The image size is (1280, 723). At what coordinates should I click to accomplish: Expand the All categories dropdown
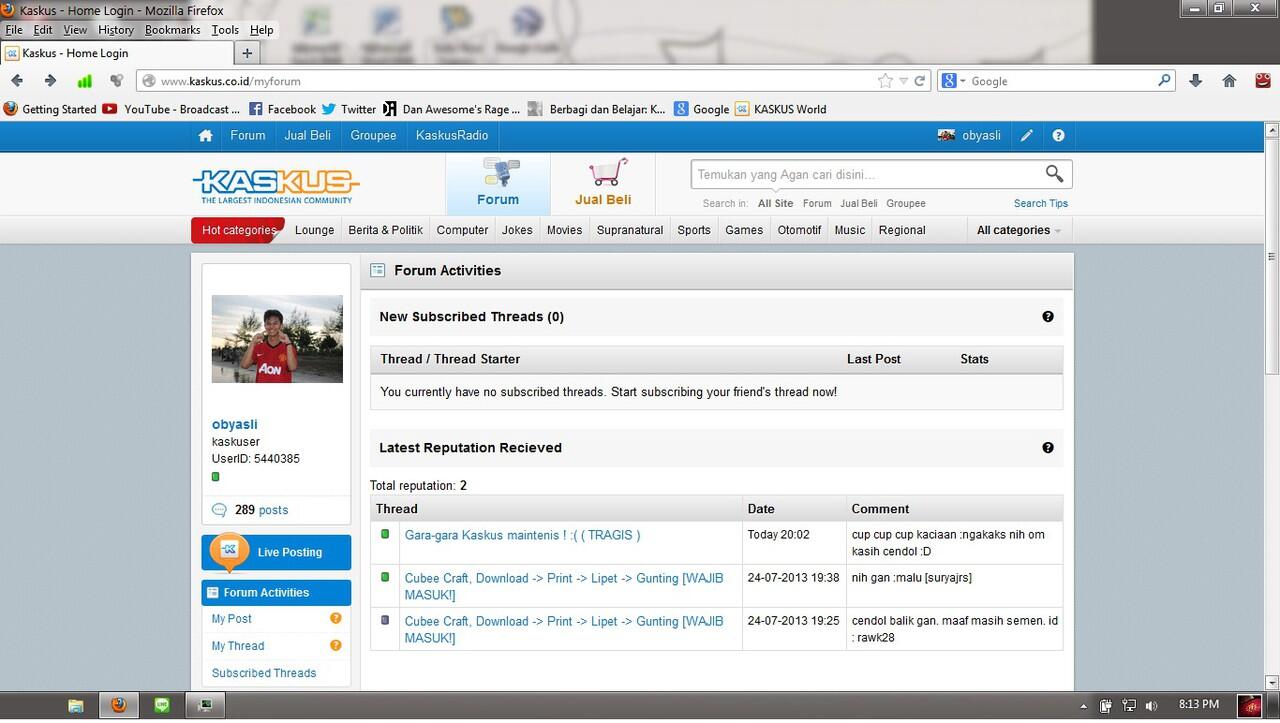1018,230
